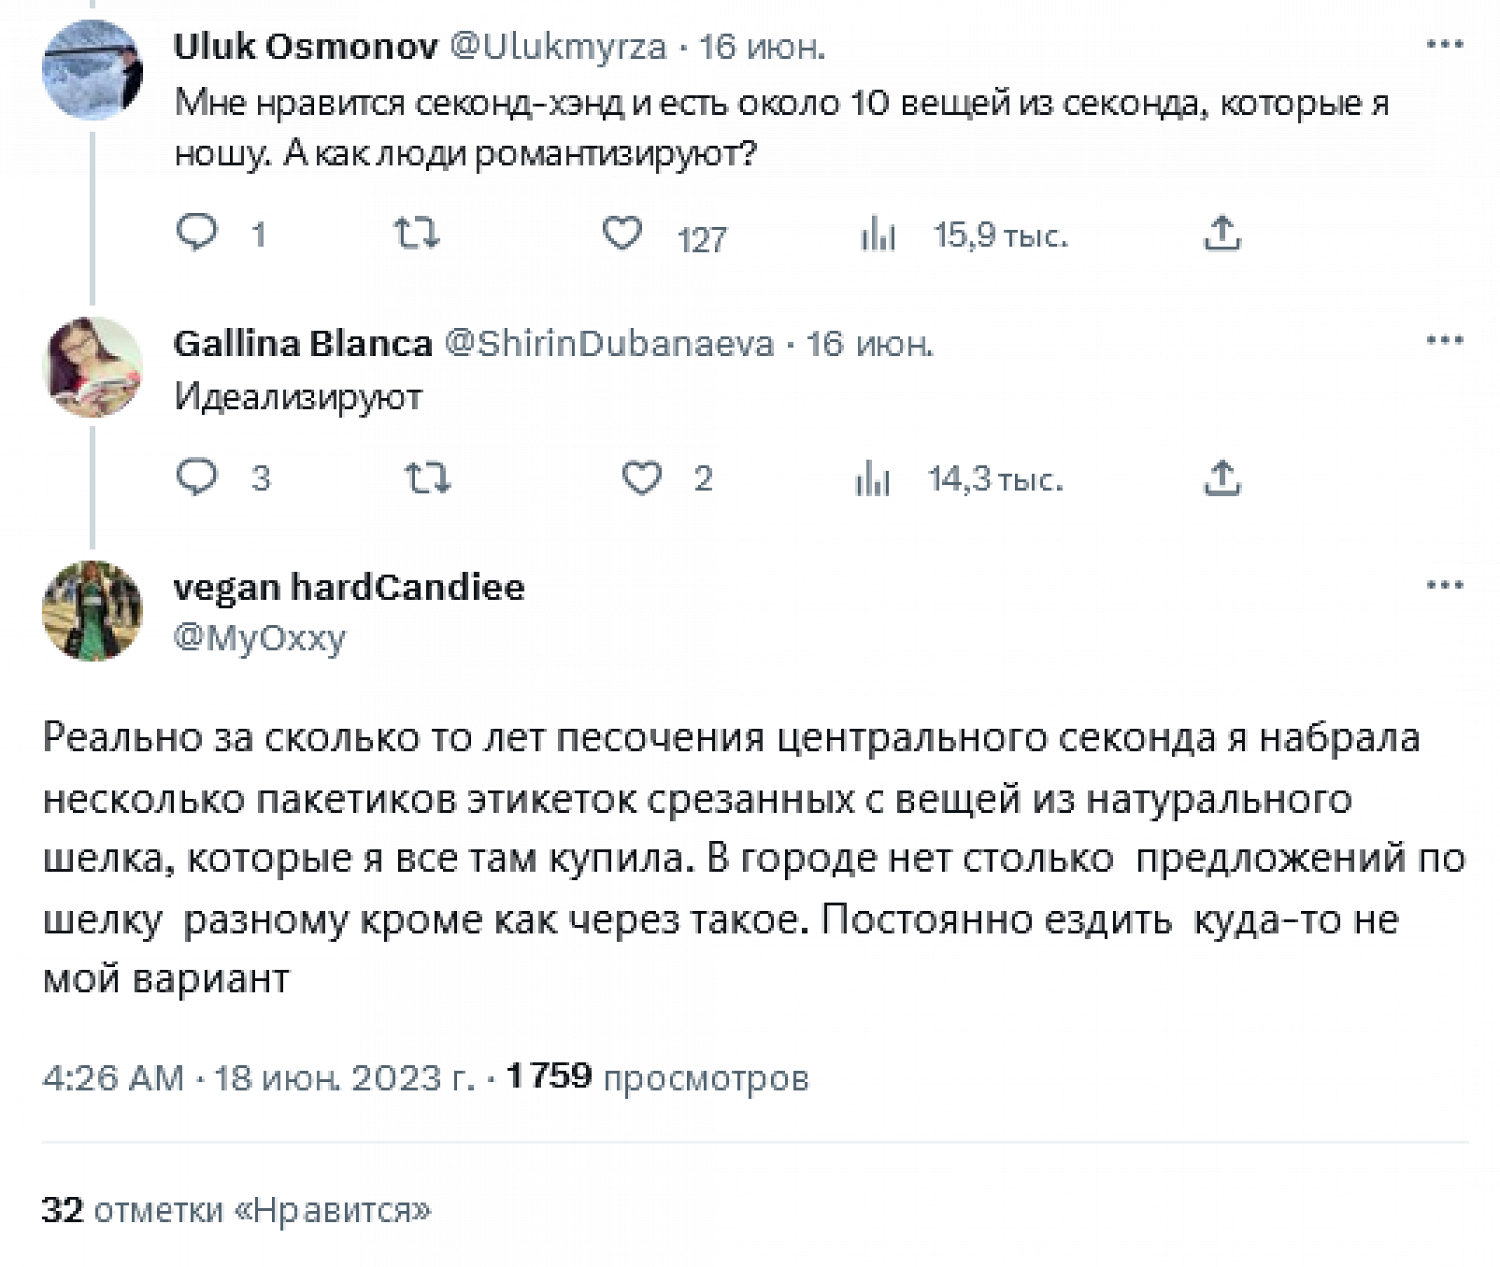Open the @ShirinDubanaeva handle link
1500x1267 pixels.
(x=608, y=343)
